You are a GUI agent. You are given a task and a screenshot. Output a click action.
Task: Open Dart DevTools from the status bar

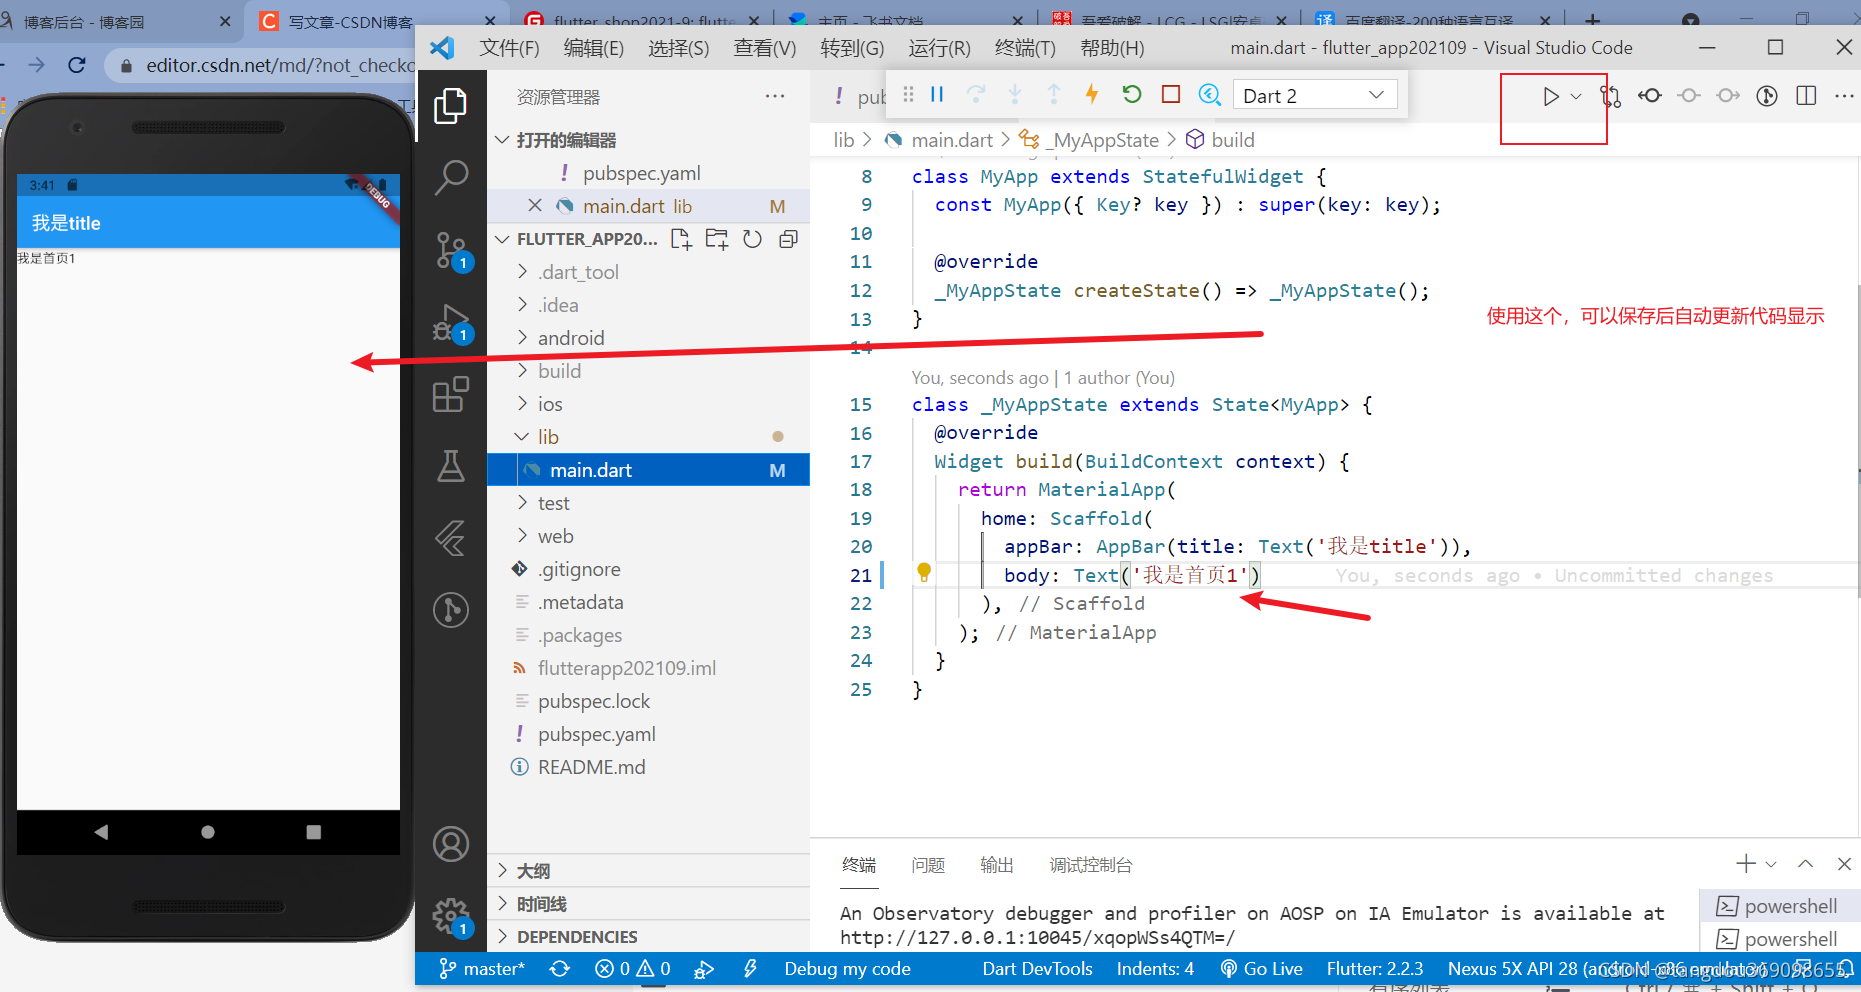(x=1037, y=968)
